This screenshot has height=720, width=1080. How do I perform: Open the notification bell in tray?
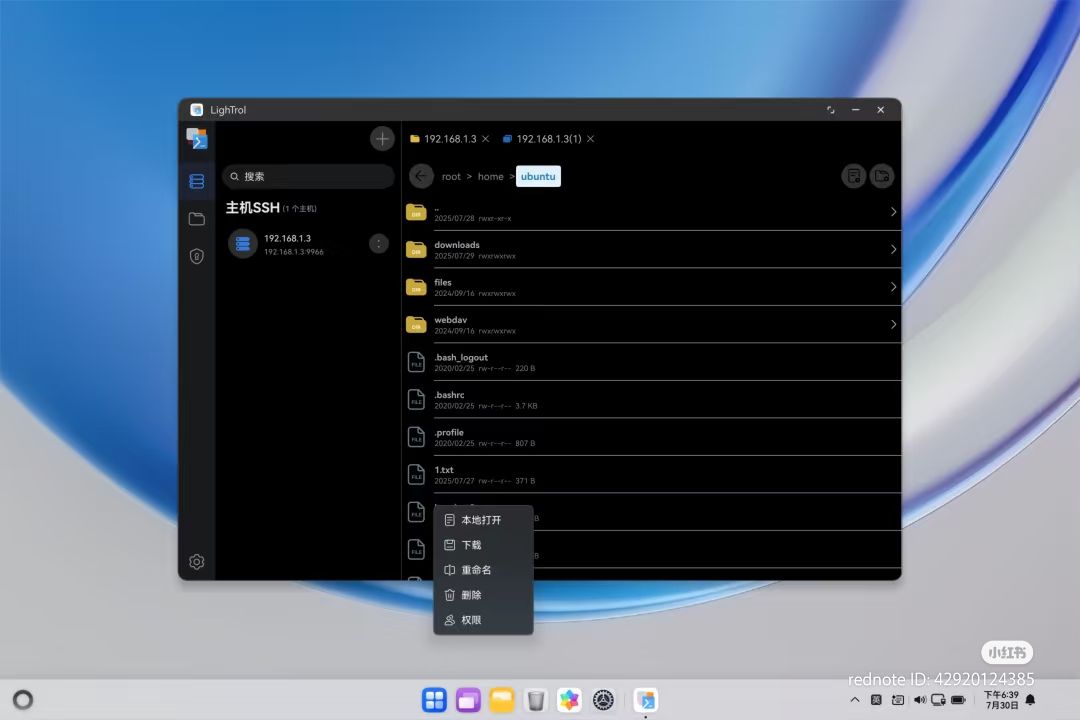click(x=1030, y=700)
